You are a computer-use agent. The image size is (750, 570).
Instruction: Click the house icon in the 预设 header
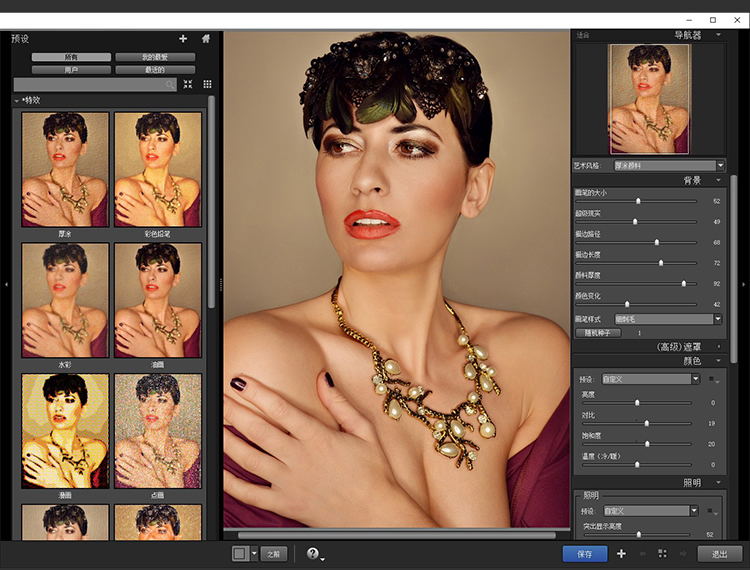click(x=206, y=39)
